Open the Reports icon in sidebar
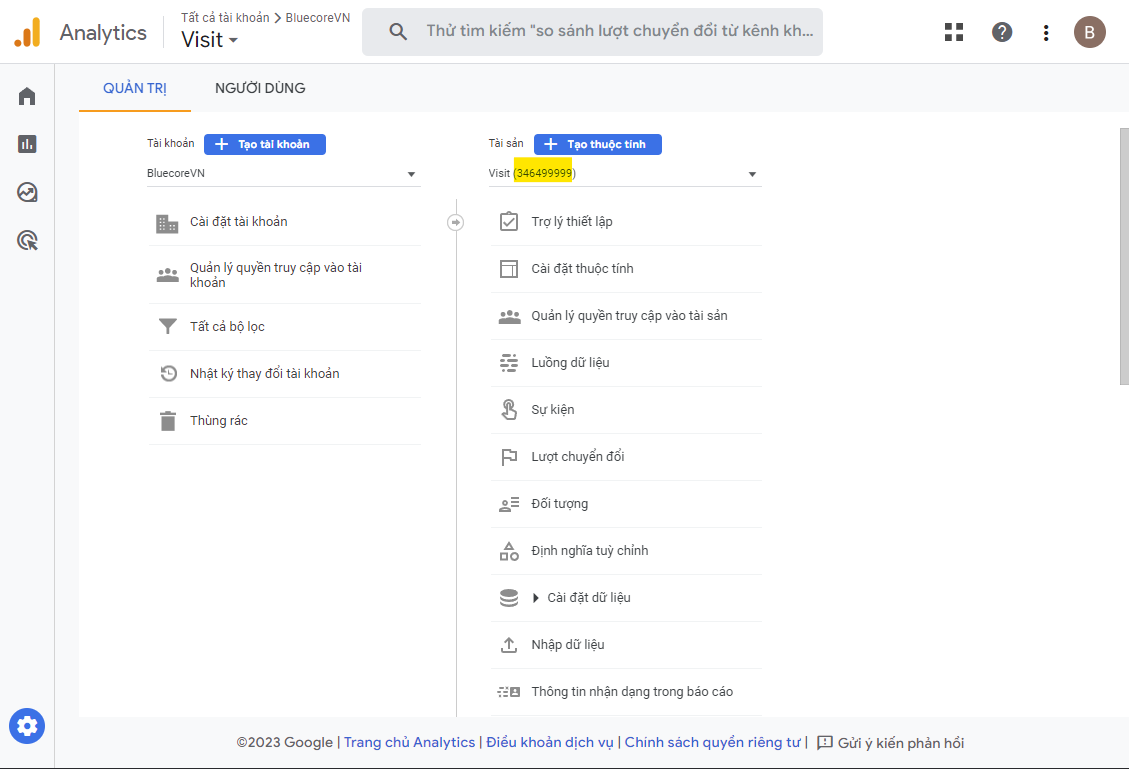 (x=27, y=144)
